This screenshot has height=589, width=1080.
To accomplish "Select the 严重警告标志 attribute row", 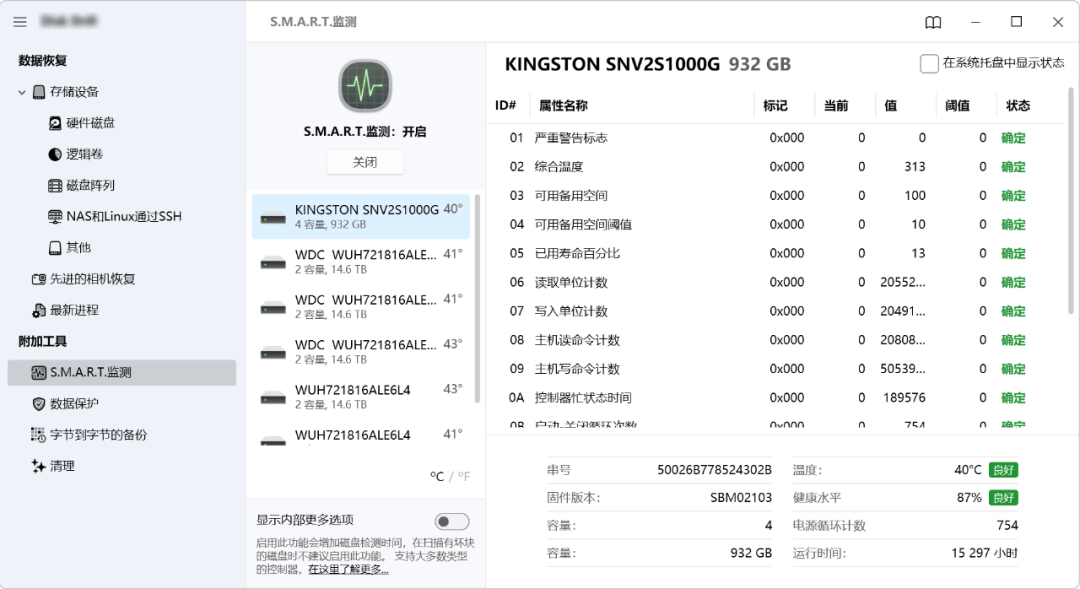I will (777, 138).
